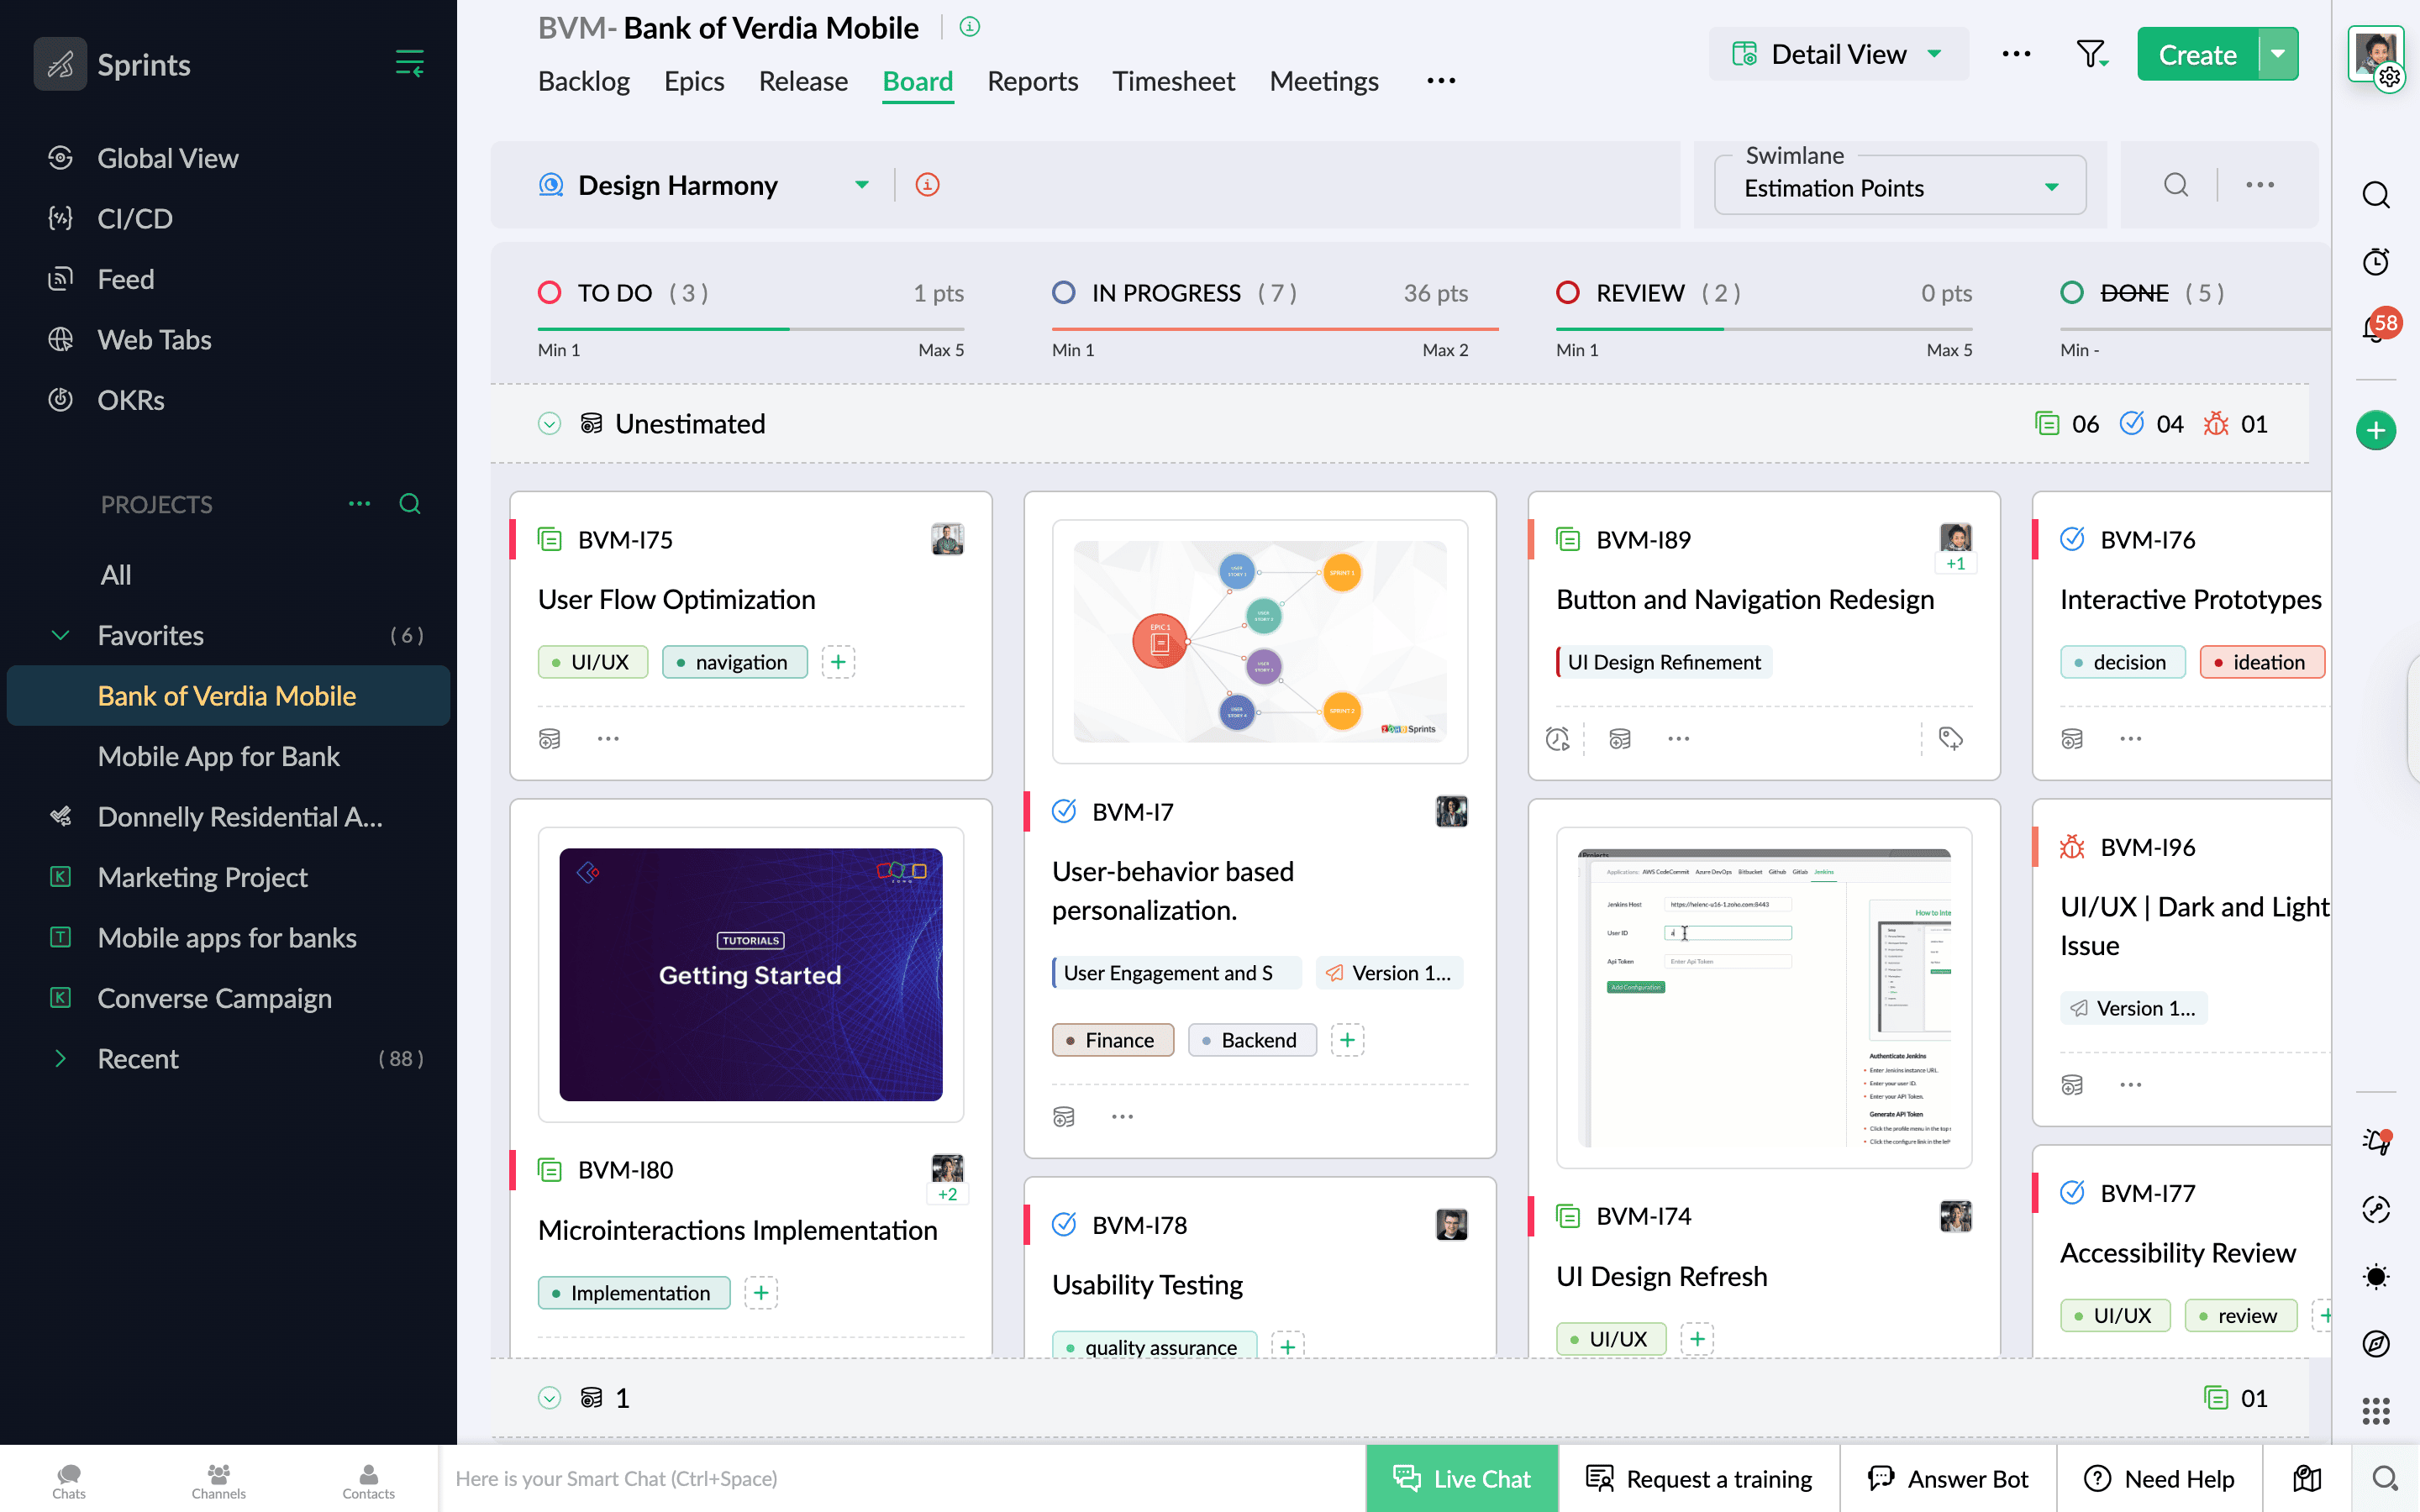Click the green plus quick-create icon
The width and height of the screenshot is (2420, 1512).
(x=2378, y=430)
